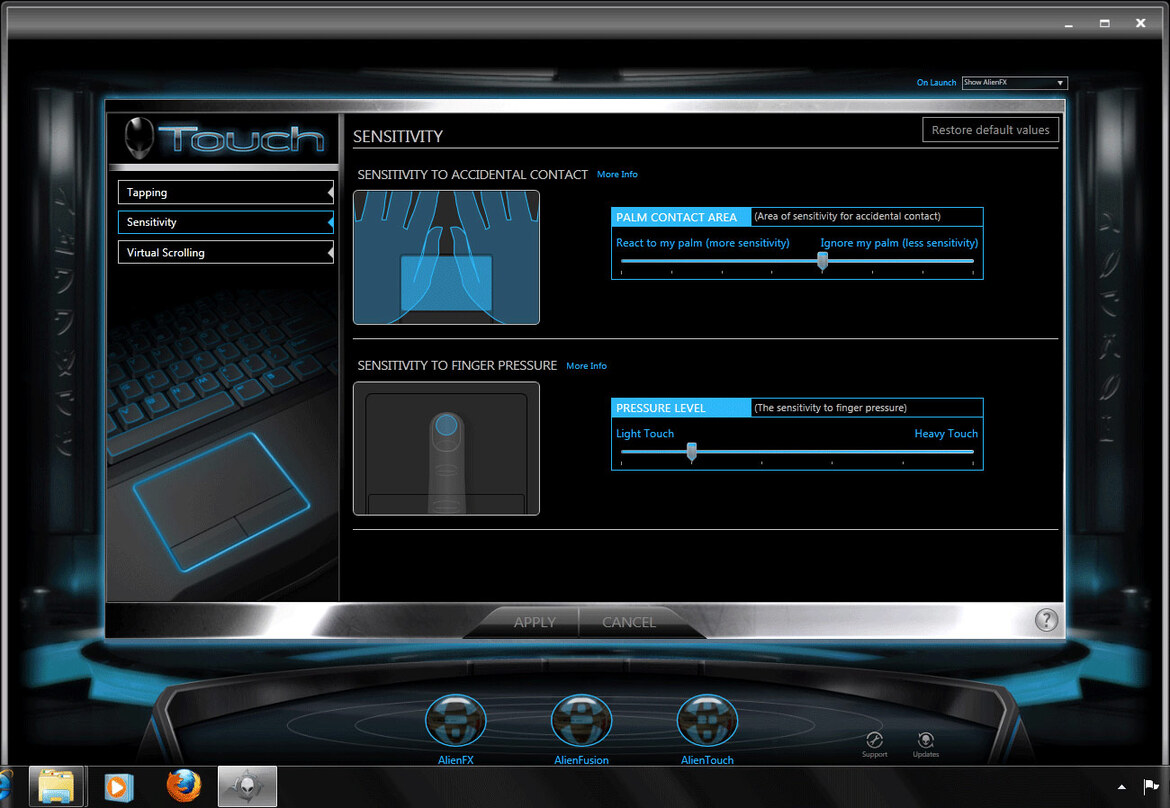Click the palm contact area slider handle
The image size is (1170, 808).
point(822,261)
